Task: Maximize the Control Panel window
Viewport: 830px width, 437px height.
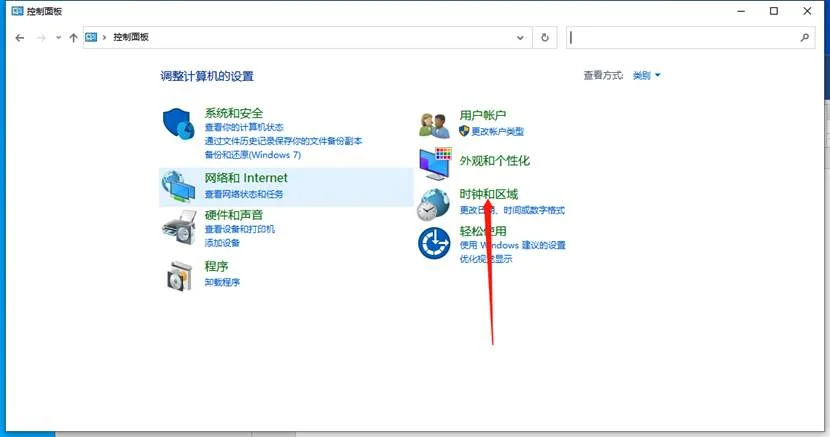Action: coord(774,11)
